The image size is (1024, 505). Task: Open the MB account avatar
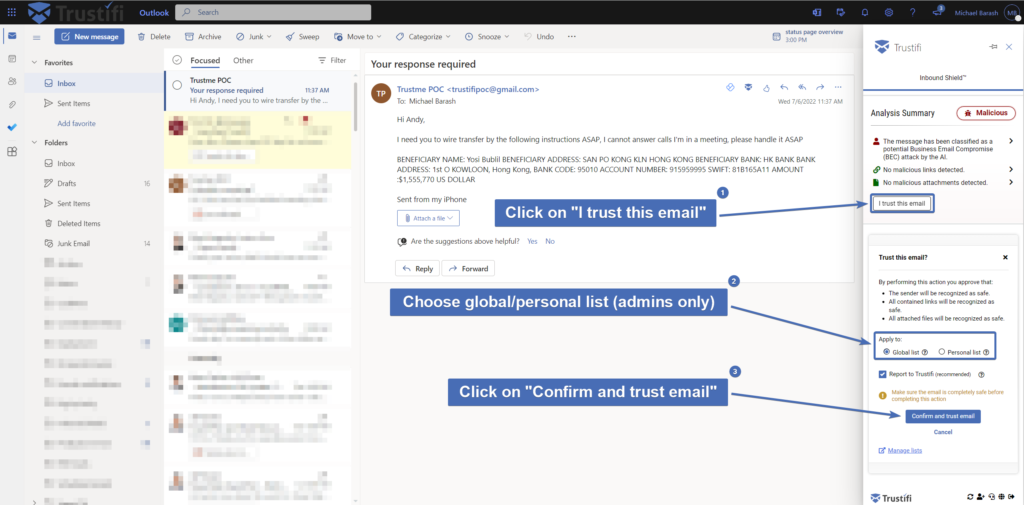coord(1013,12)
